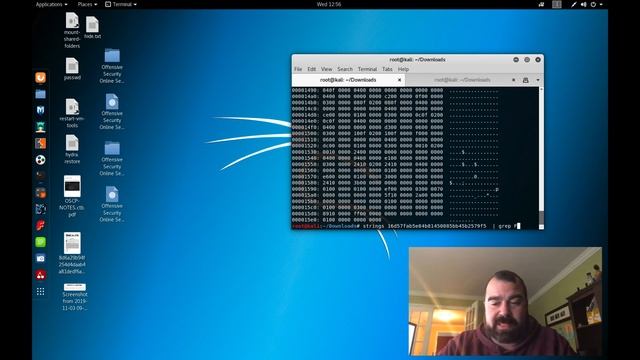Open the File menu in terminal
Image resolution: width=640 pixels, height=360 pixels.
pos(298,69)
